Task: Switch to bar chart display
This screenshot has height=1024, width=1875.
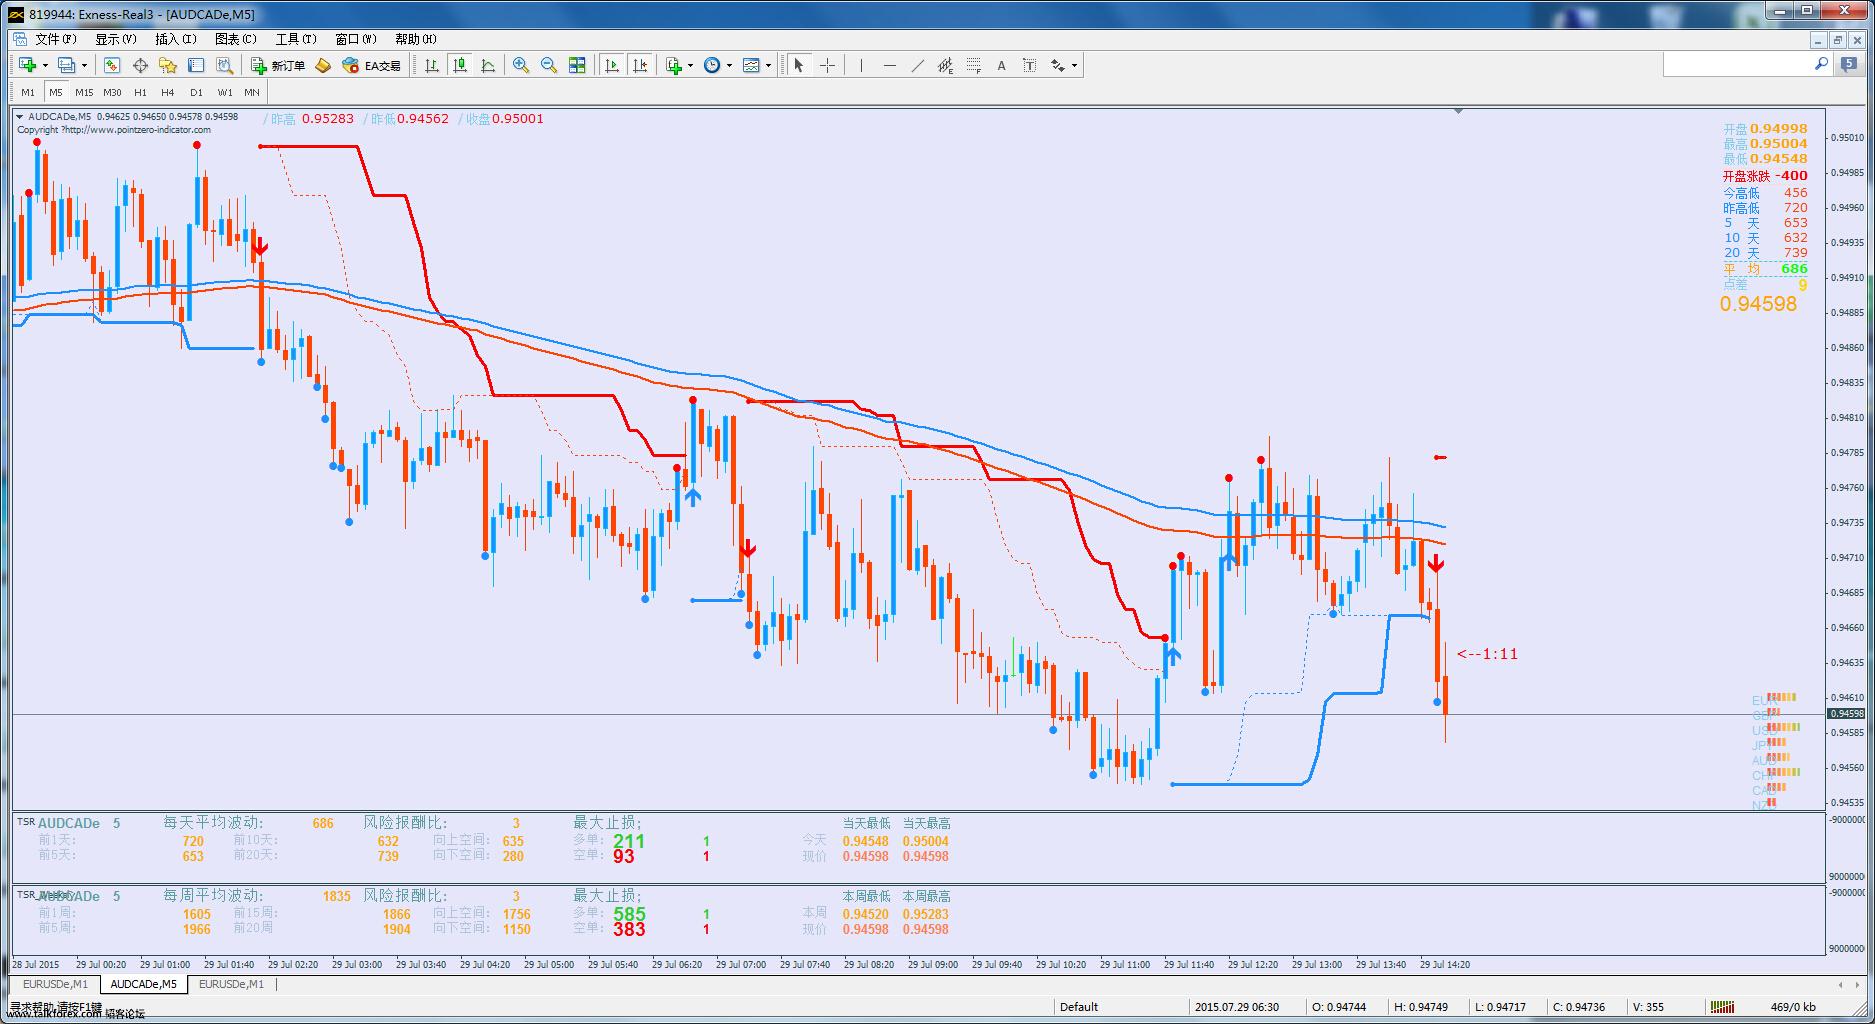Action: 432,65
